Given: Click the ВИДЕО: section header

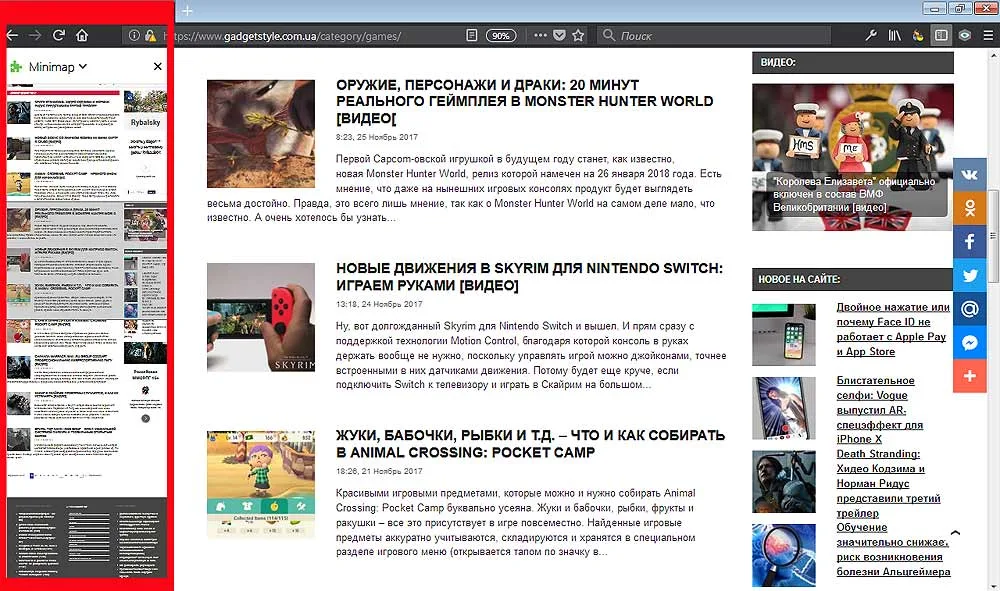Looking at the screenshot, I should [x=853, y=62].
